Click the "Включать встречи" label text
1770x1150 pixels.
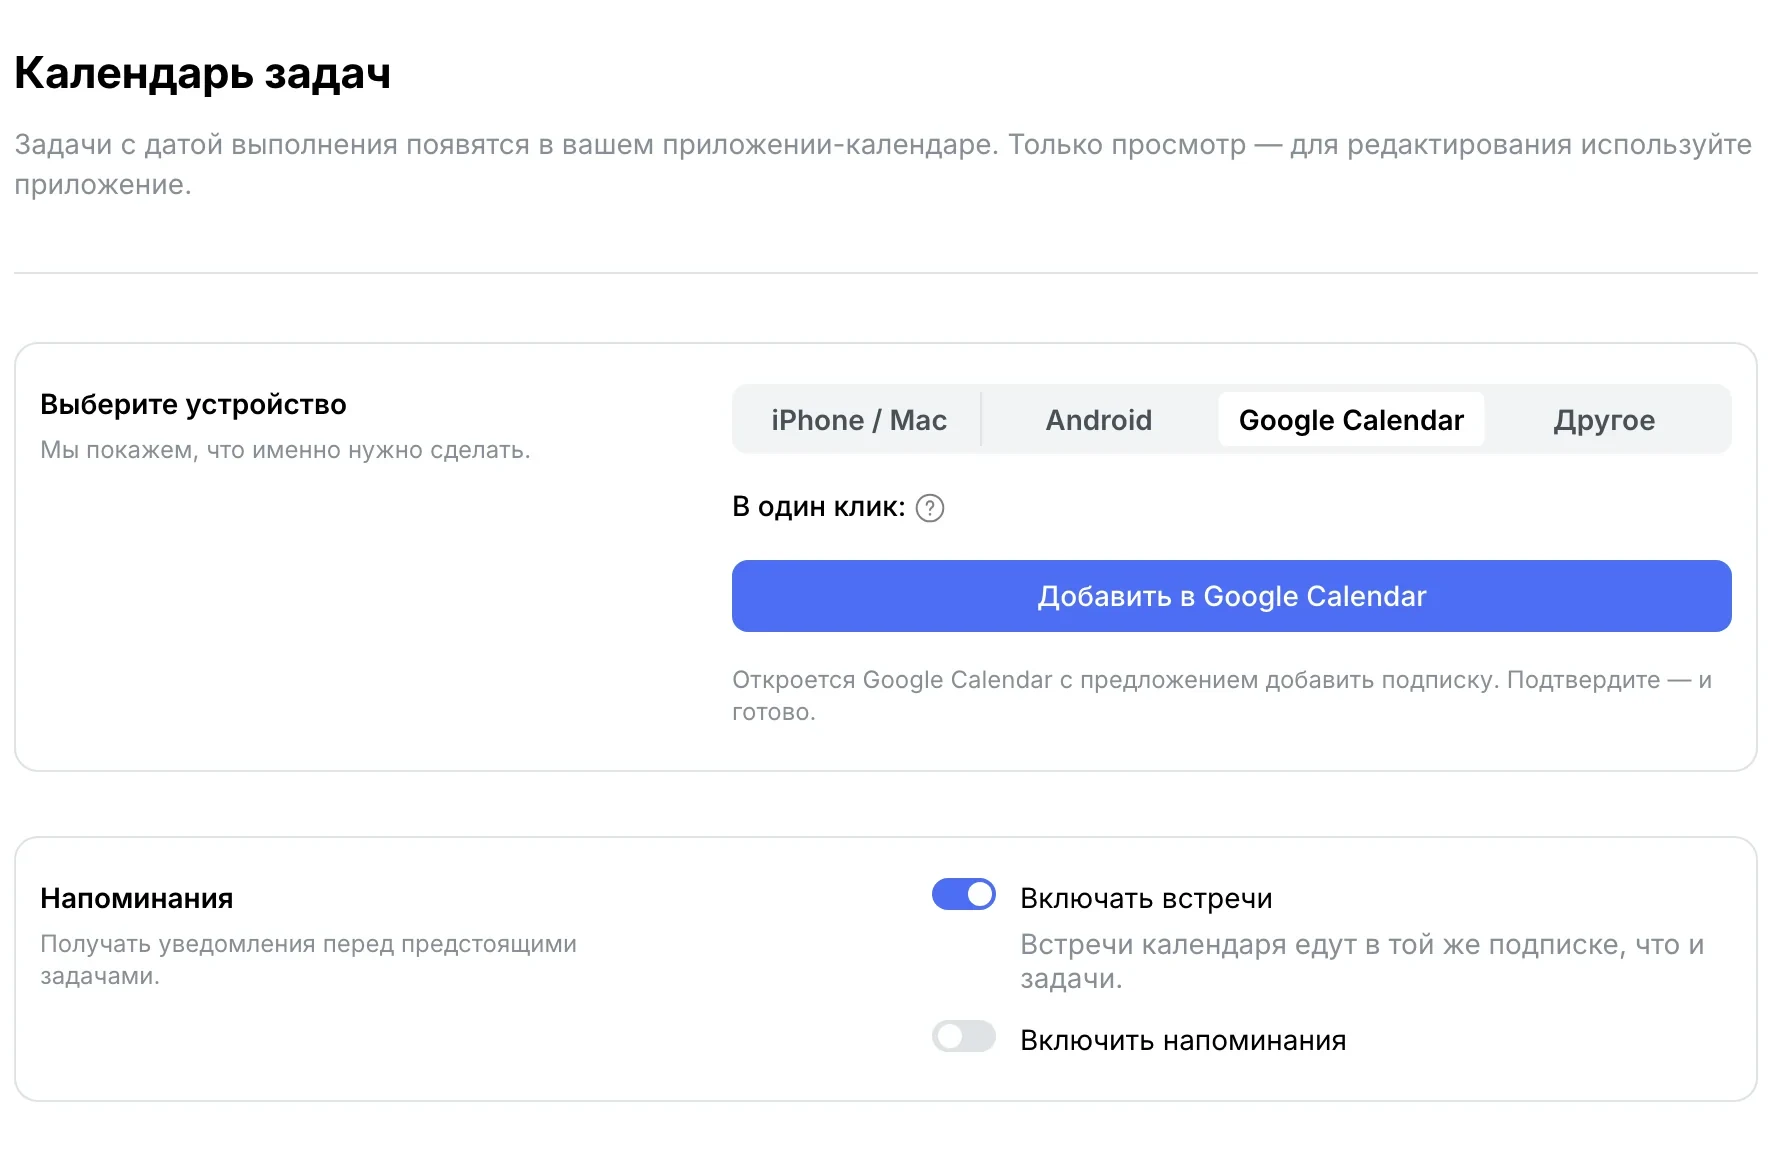1146,898
